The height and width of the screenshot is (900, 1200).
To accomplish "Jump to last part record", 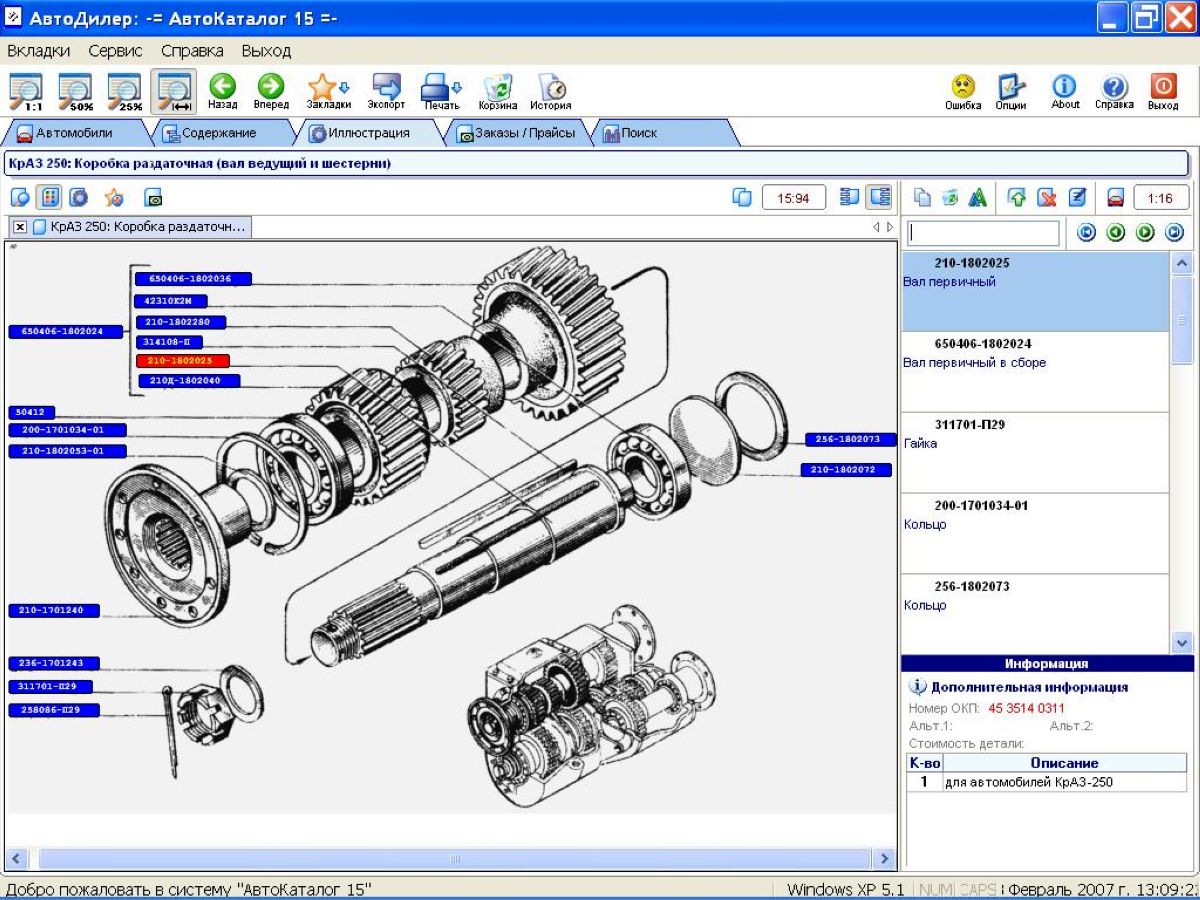I will [x=1174, y=233].
